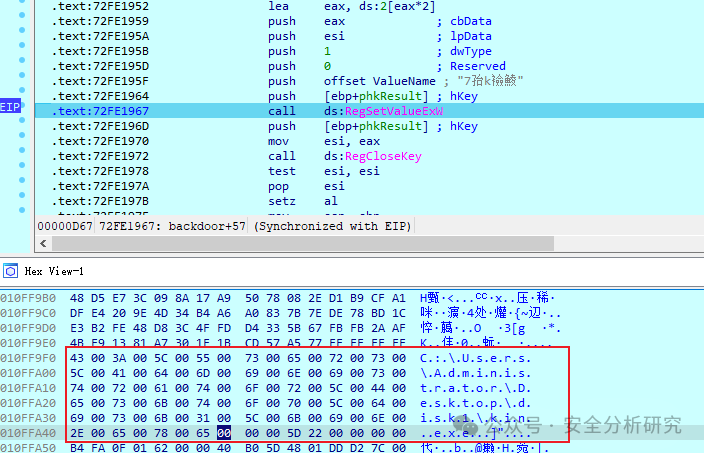Click the backdoor+57 status text
The width and height of the screenshot is (704, 453).
(x=207, y=226)
